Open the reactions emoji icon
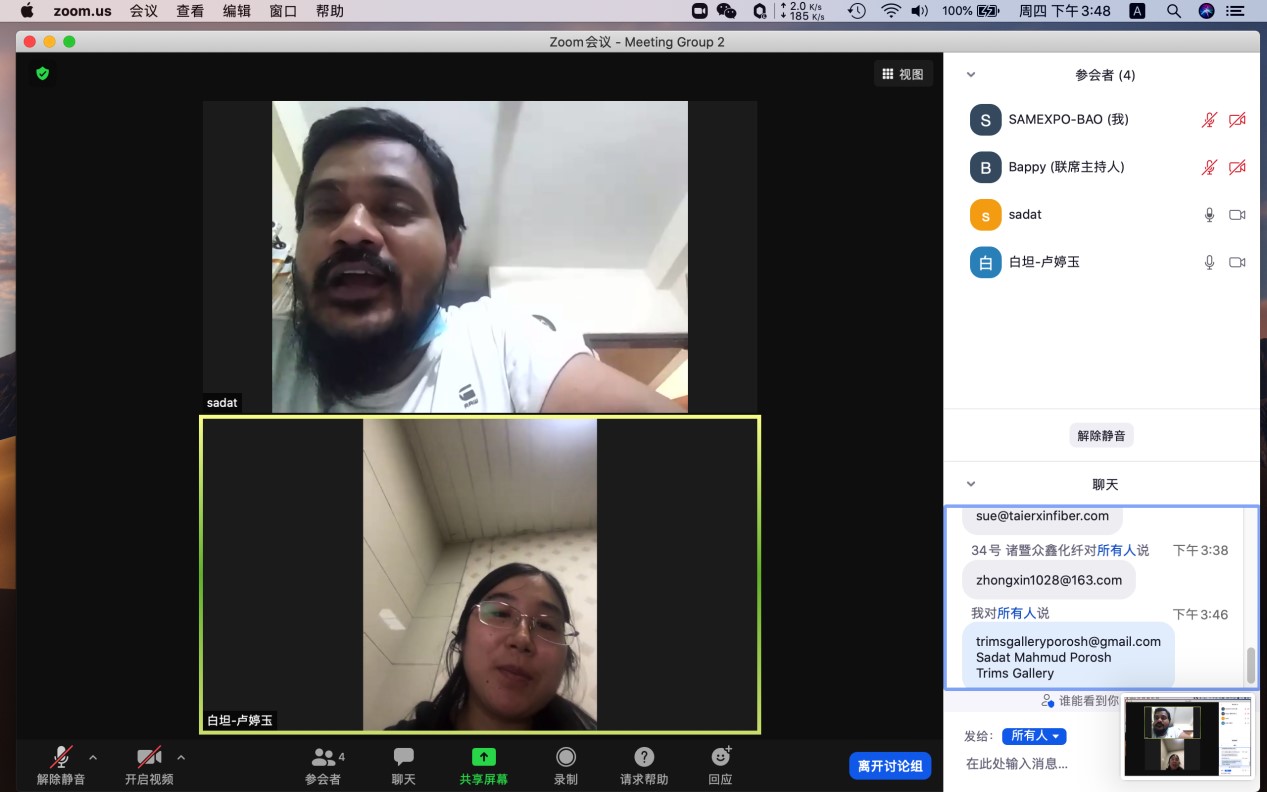The height and width of the screenshot is (792, 1267). [720, 758]
